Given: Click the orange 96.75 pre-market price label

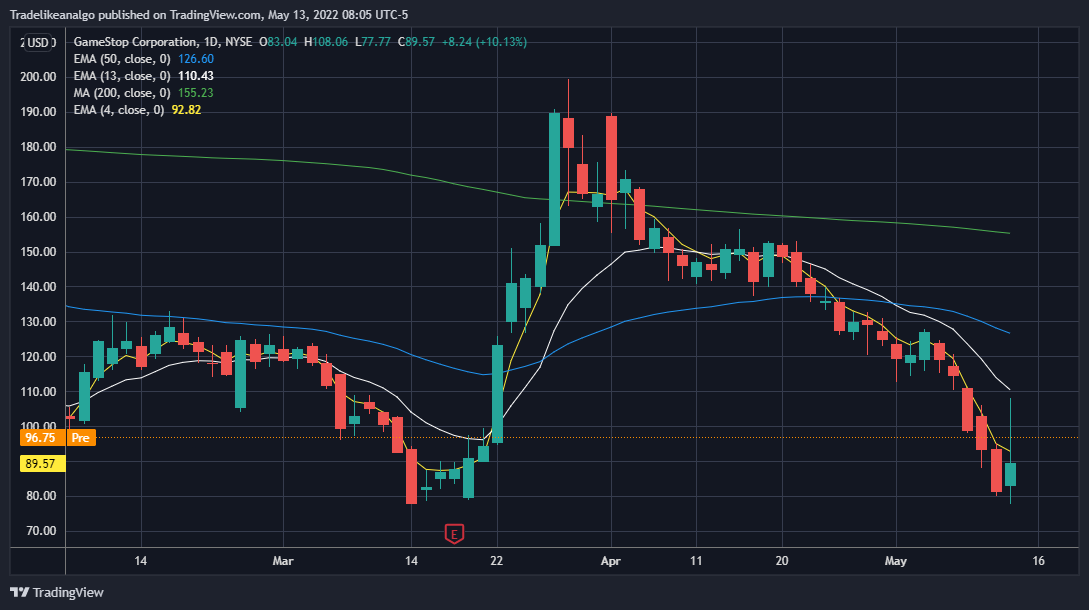Looking at the screenshot, I should pos(40,438).
